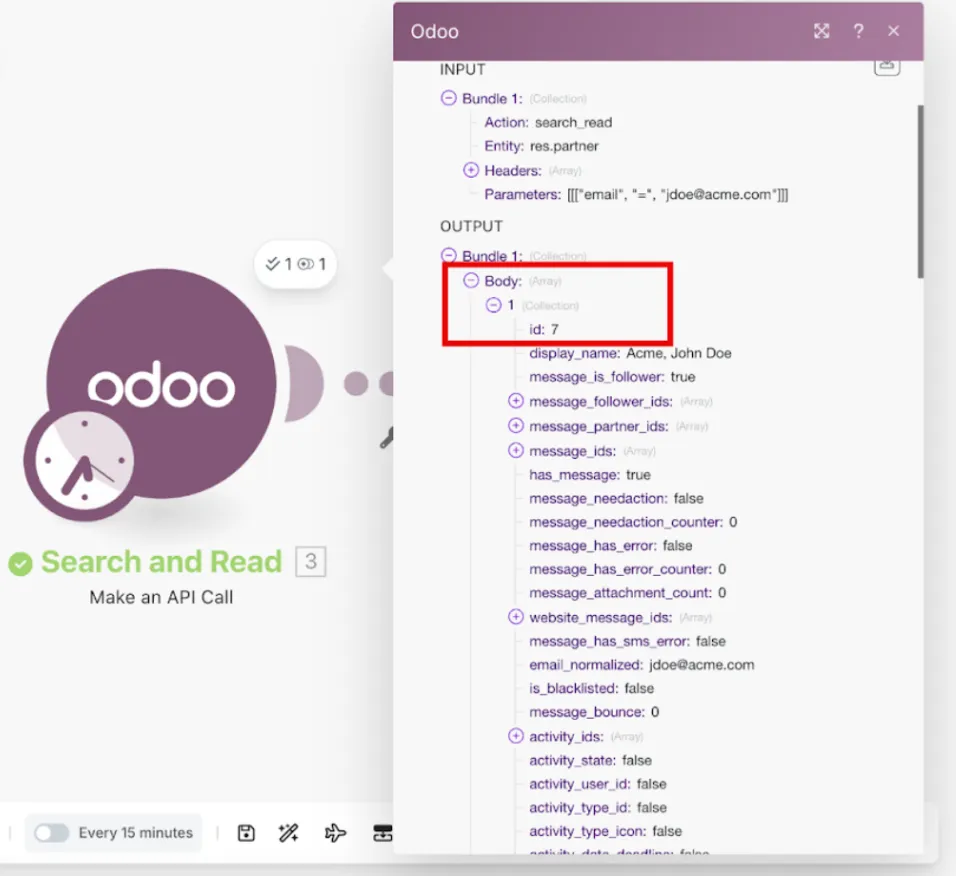Expand website_message_ids array
The width and height of the screenshot is (956, 876).
click(516, 617)
